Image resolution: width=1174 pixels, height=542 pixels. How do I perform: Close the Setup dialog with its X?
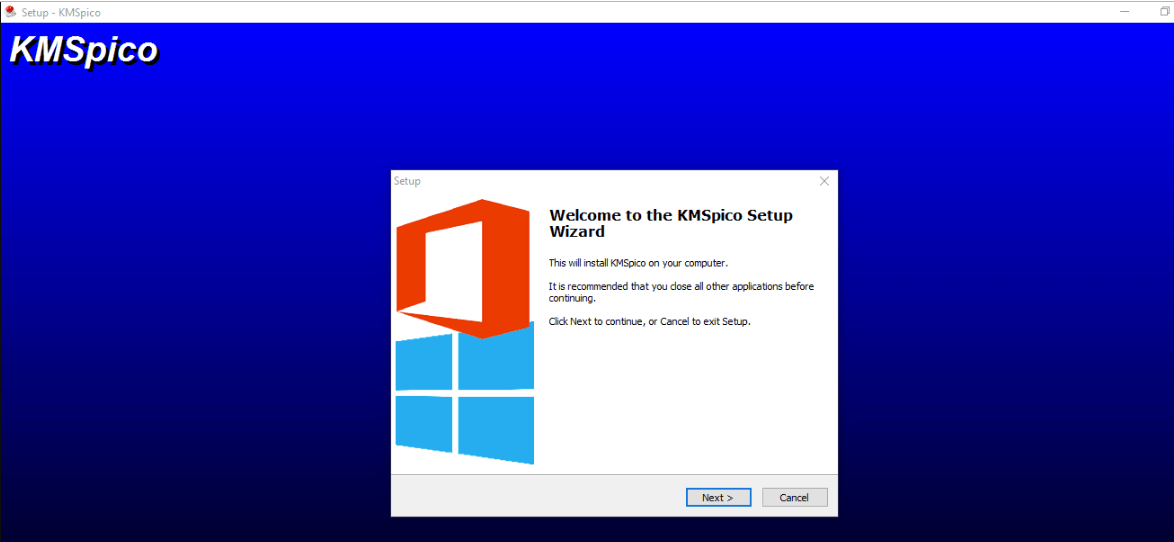pos(824,181)
